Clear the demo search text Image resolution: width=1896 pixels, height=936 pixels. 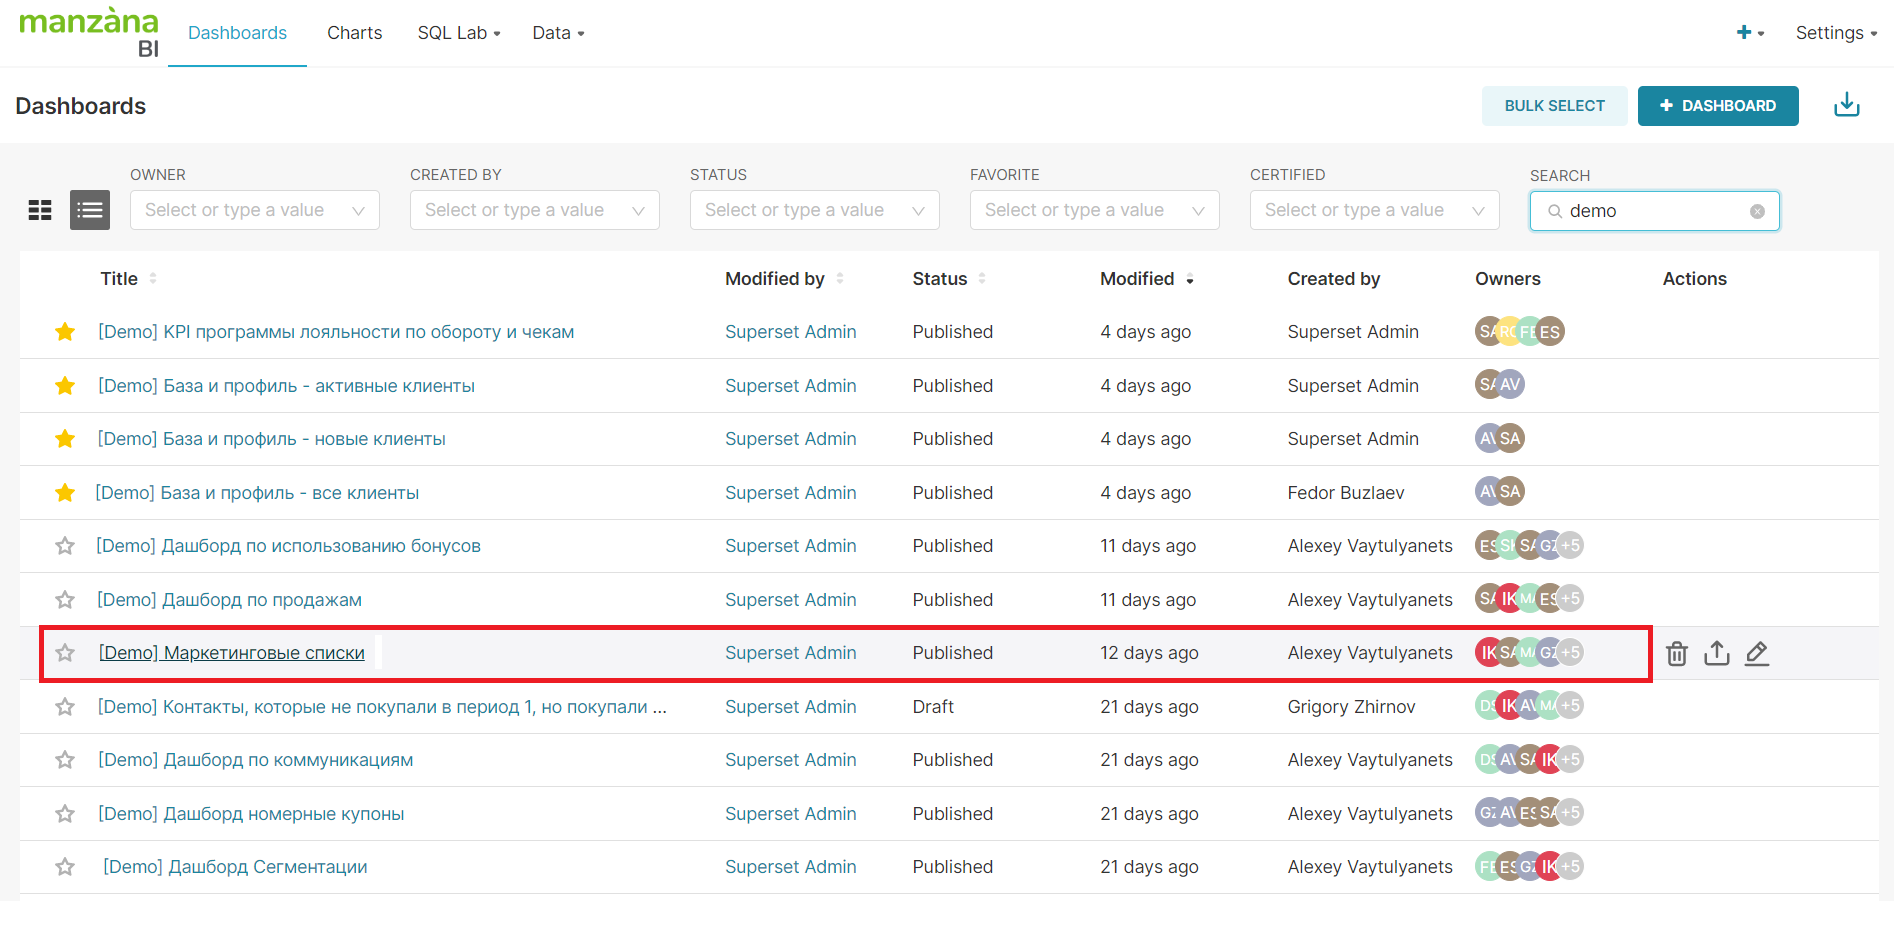click(1757, 211)
